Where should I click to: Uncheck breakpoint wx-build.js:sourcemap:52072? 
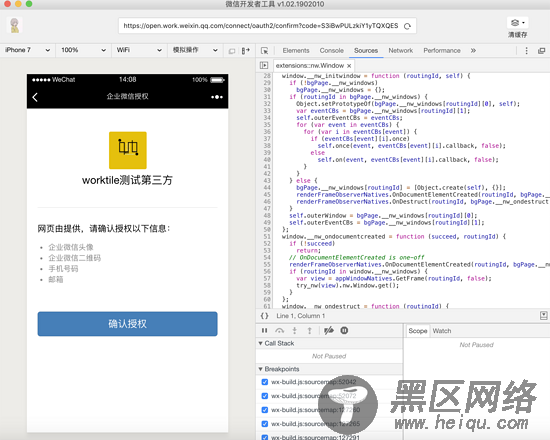point(265,396)
